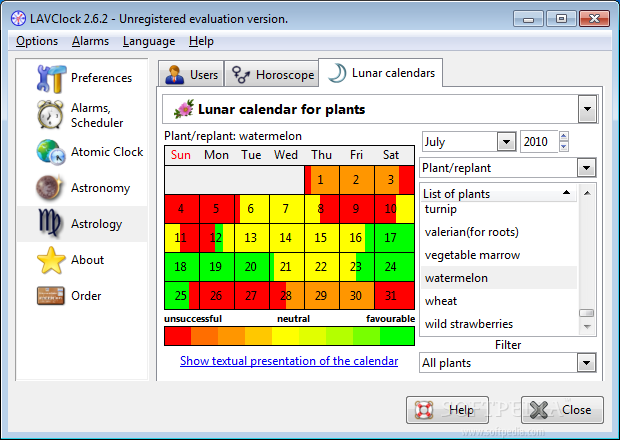This screenshot has height=440, width=620.
Task: Click the yellow neutral legend swatch
Action: click(285, 336)
